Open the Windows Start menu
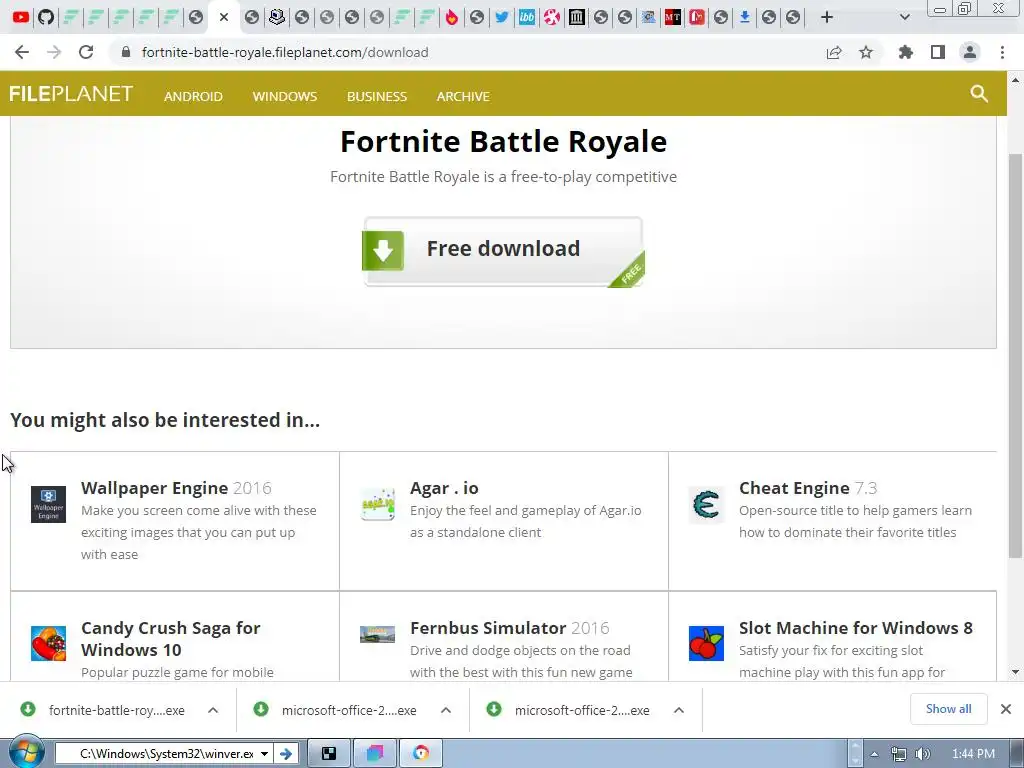 25,753
